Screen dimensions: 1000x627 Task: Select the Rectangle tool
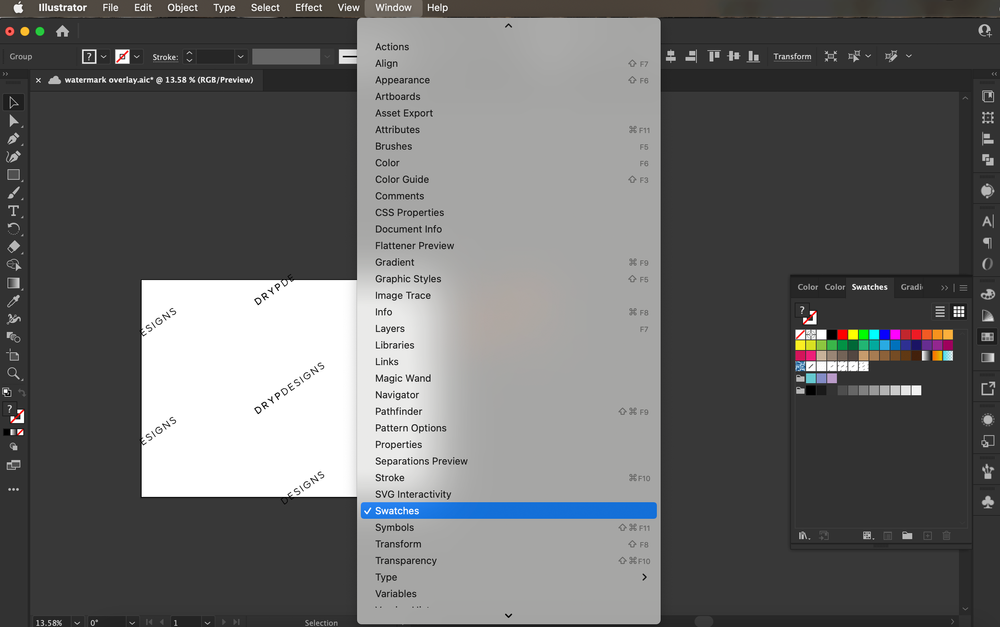13,174
